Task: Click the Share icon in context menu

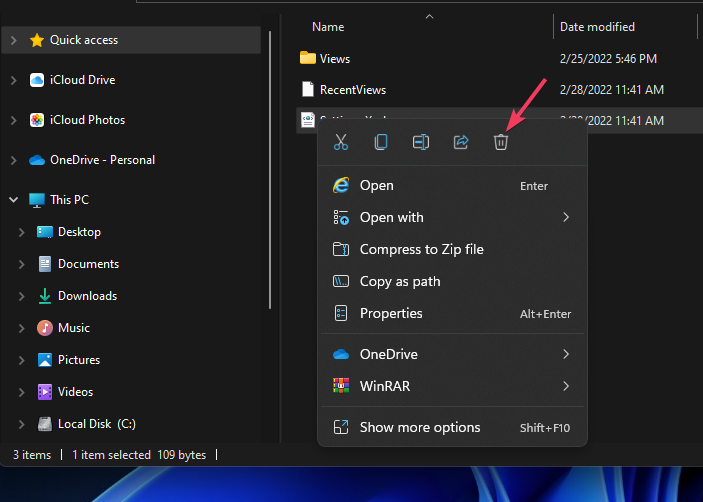Action: tap(461, 142)
